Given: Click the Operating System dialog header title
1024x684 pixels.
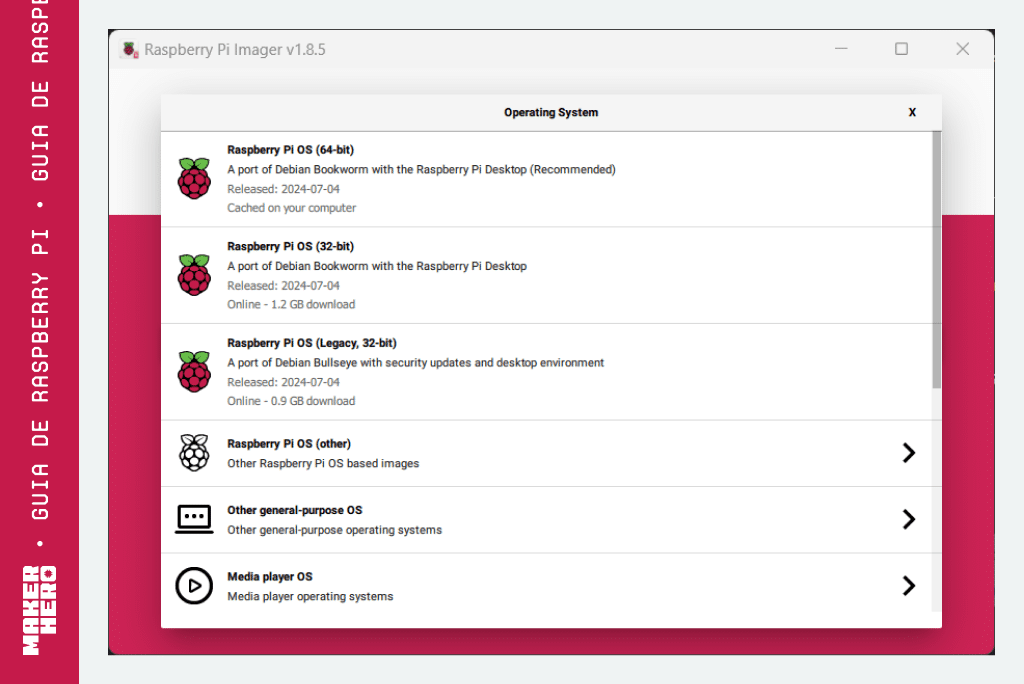Looking at the screenshot, I should (551, 112).
